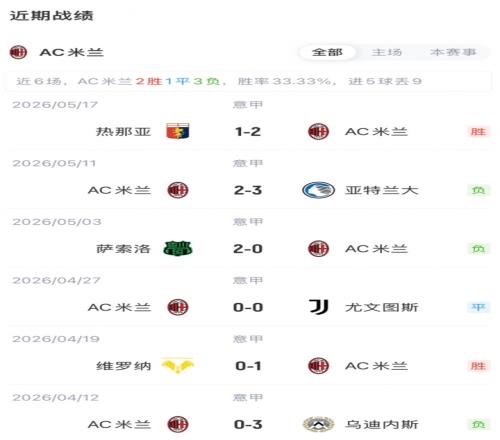The height and width of the screenshot is (440, 500).
Task: Click the 负 badge on Udinese match
Action: (x=478, y=424)
